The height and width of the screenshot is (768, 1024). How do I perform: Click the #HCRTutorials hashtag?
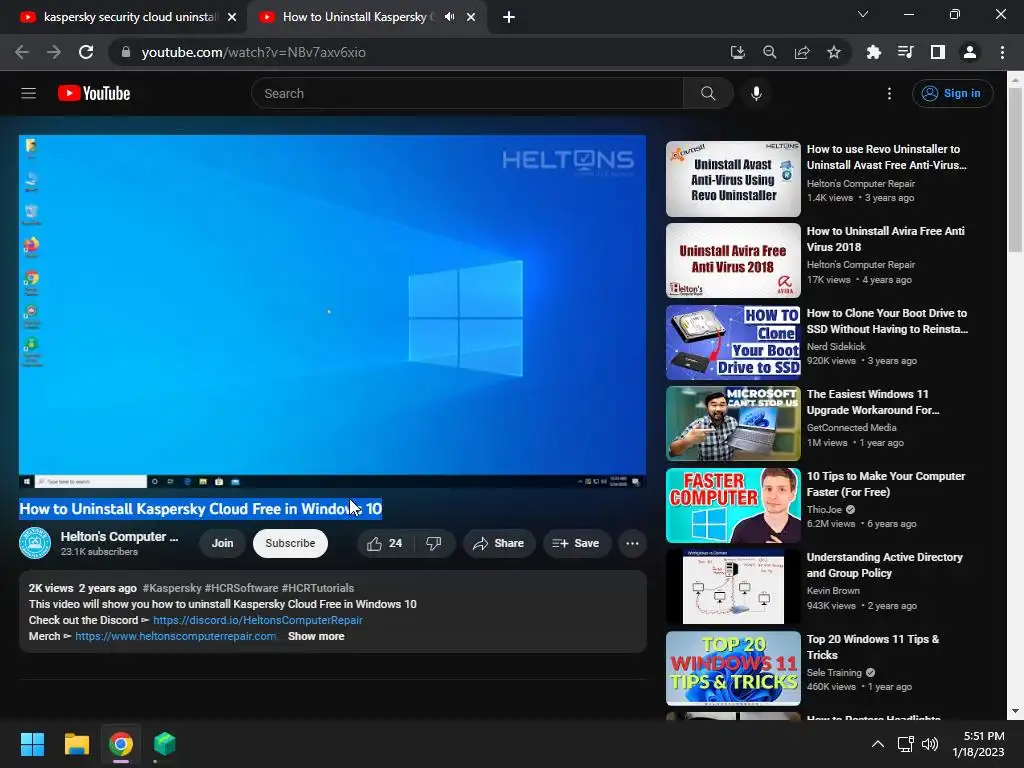click(318, 588)
